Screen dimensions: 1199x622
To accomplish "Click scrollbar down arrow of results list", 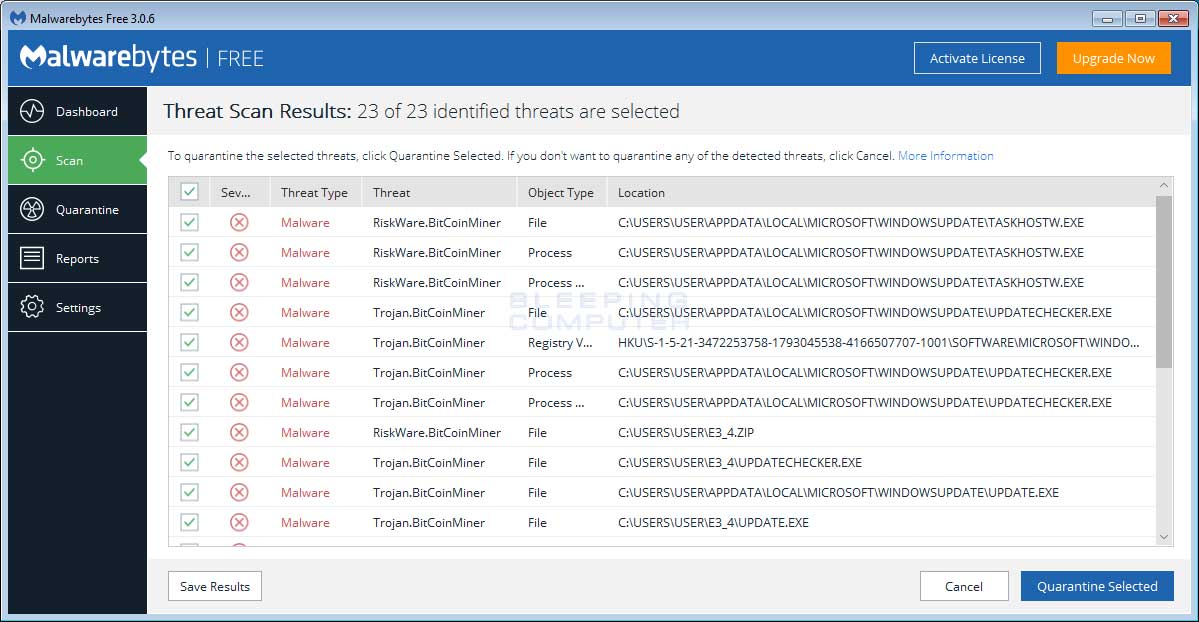I will (1164, 537).
